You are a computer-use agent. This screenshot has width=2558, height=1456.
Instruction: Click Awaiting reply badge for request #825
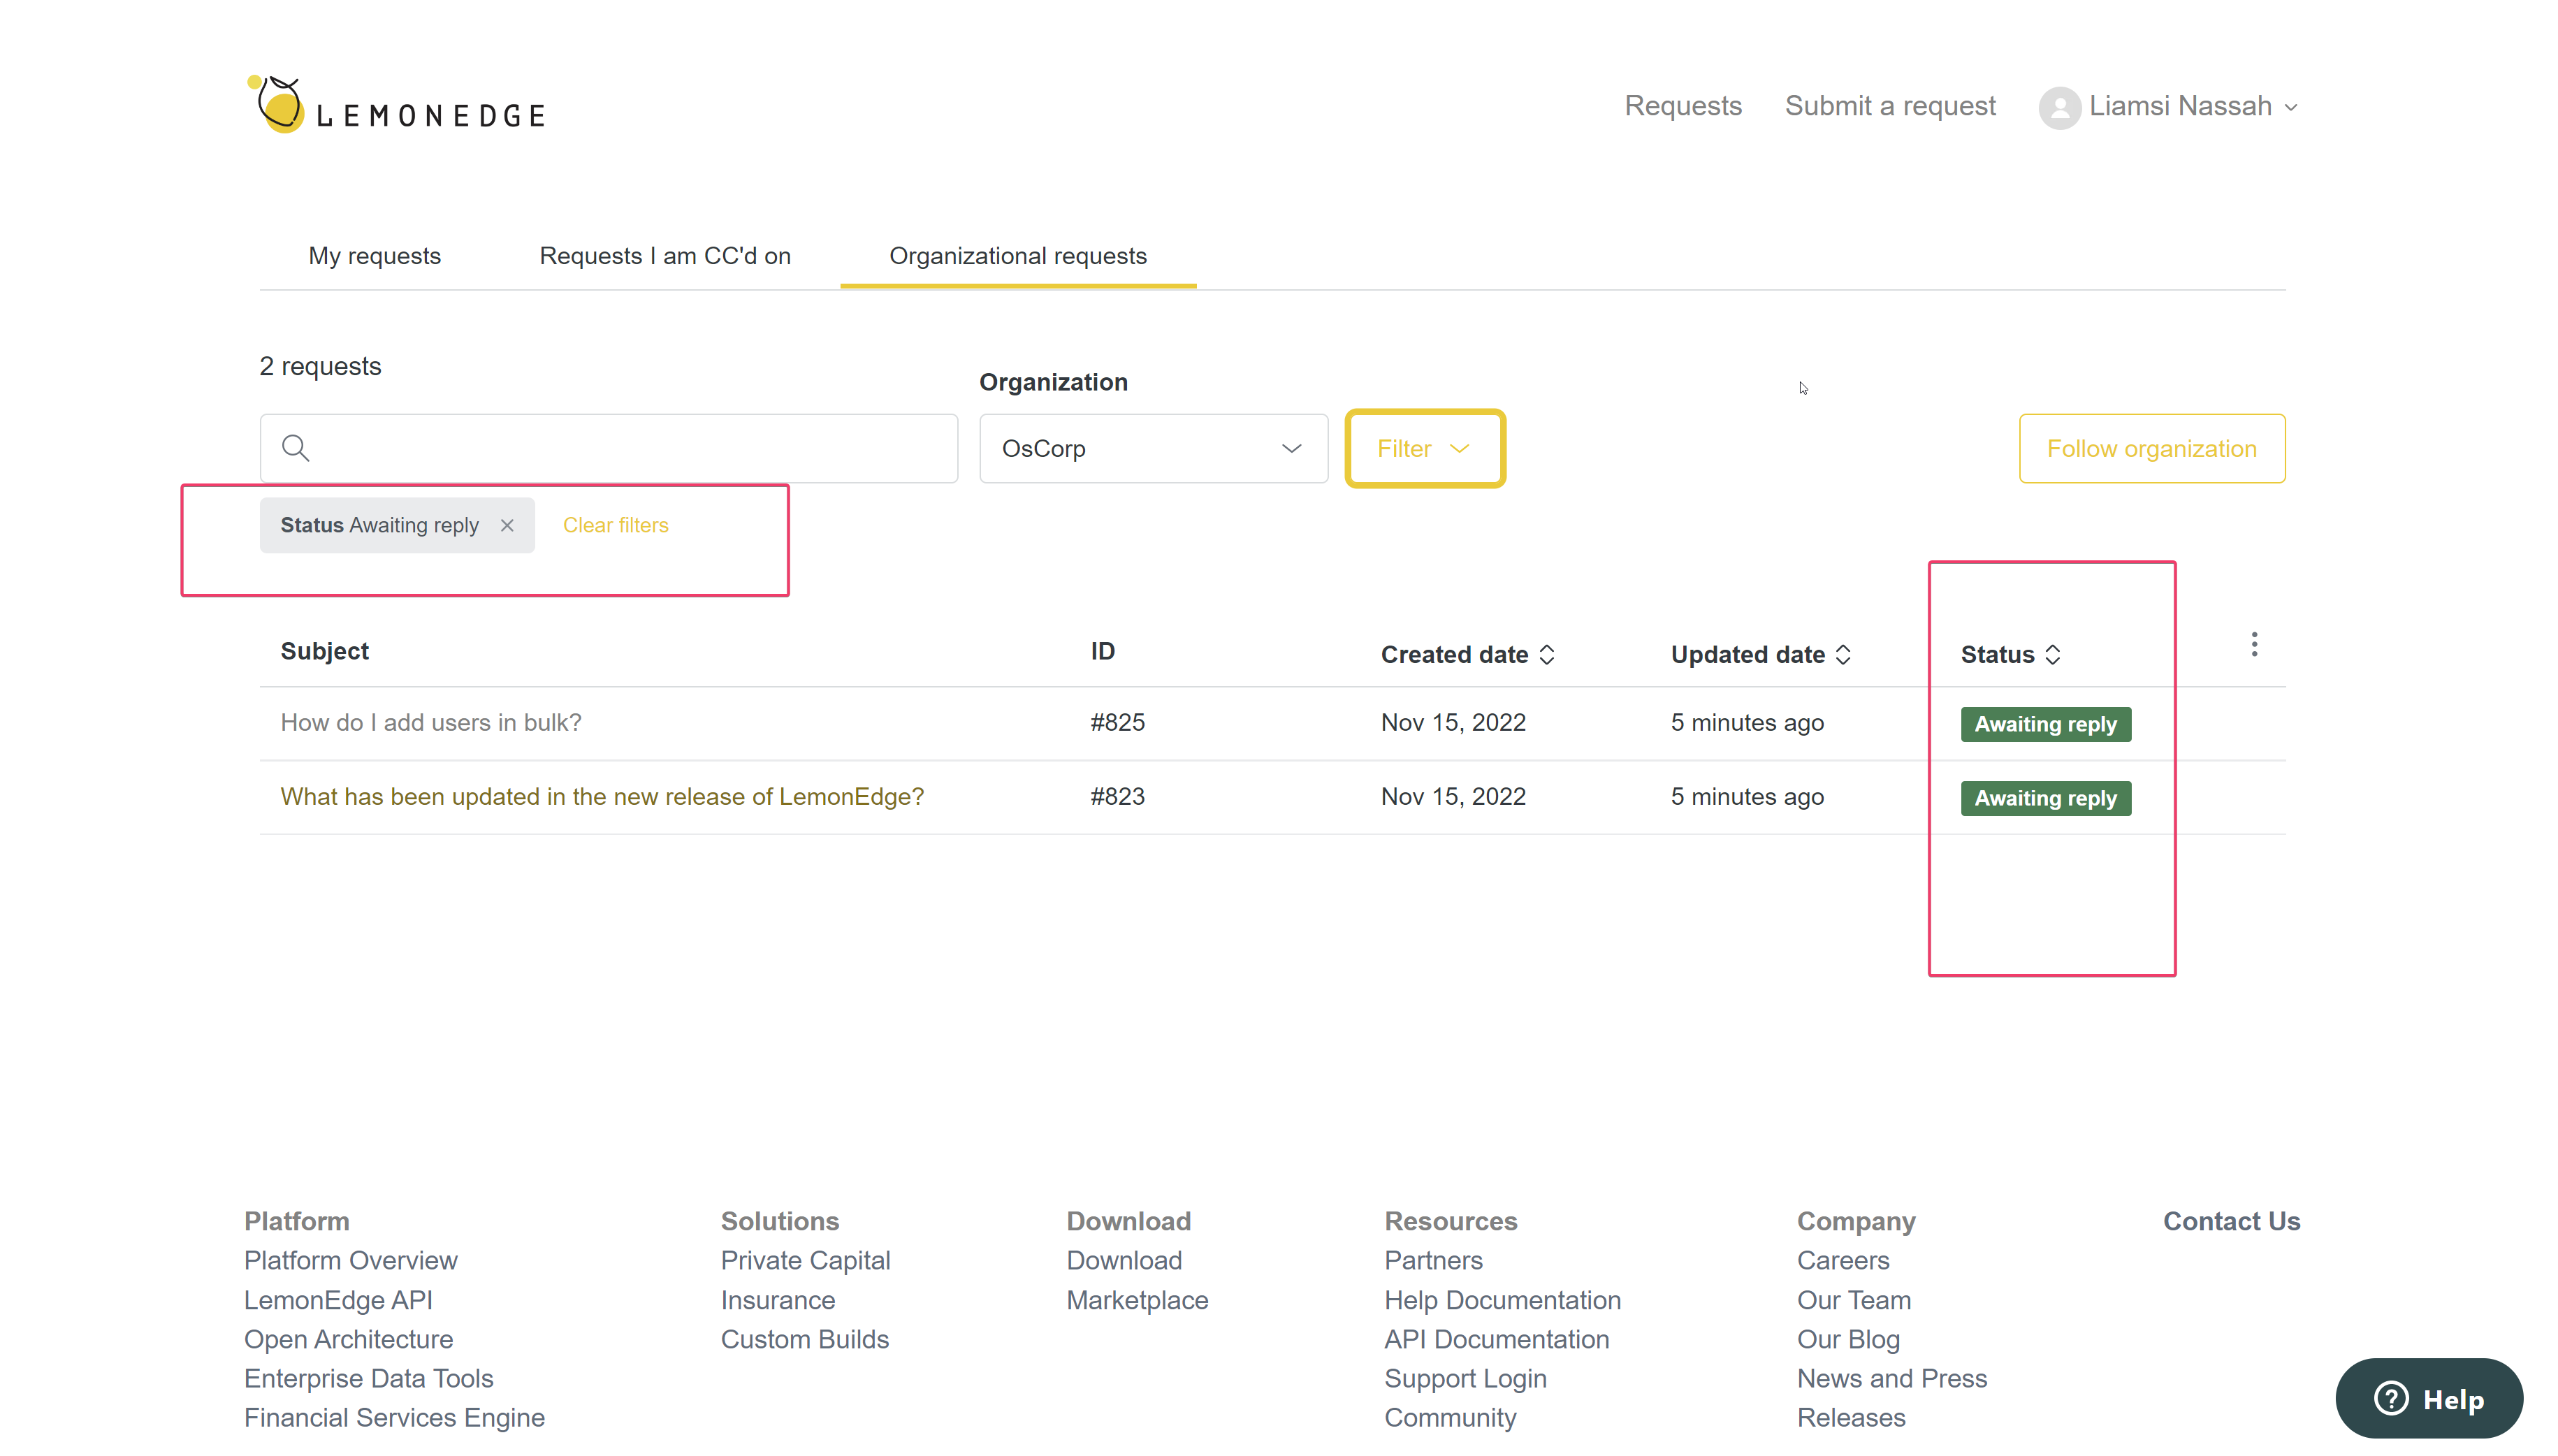(x=2045, y=724)
